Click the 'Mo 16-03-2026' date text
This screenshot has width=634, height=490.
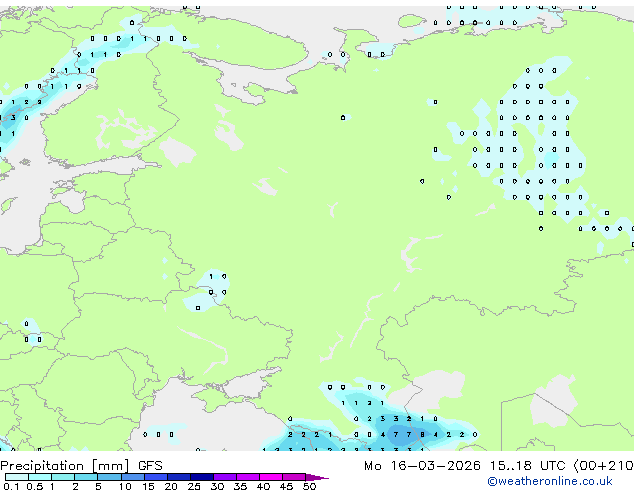coord(423,466)
